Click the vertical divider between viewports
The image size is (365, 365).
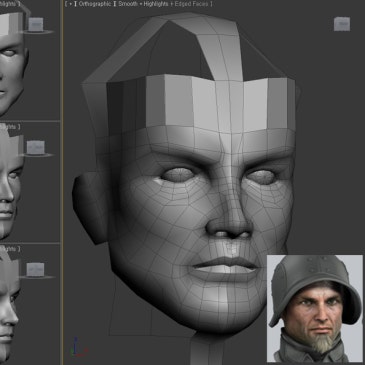pyautogui.click(x=62, y=182)
